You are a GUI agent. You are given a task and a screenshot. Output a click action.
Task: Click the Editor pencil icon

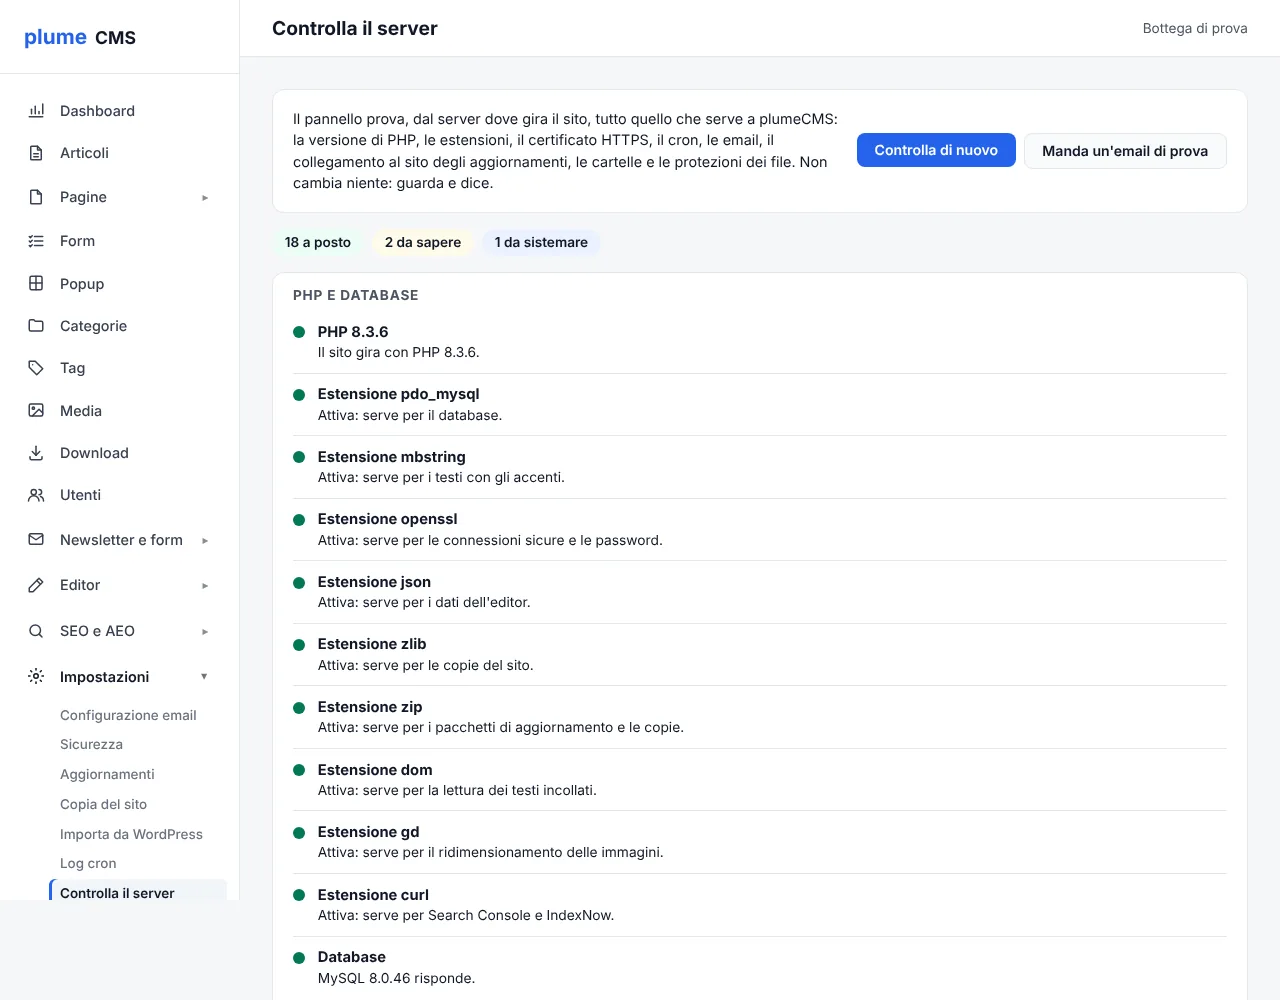tap(36, 585)
